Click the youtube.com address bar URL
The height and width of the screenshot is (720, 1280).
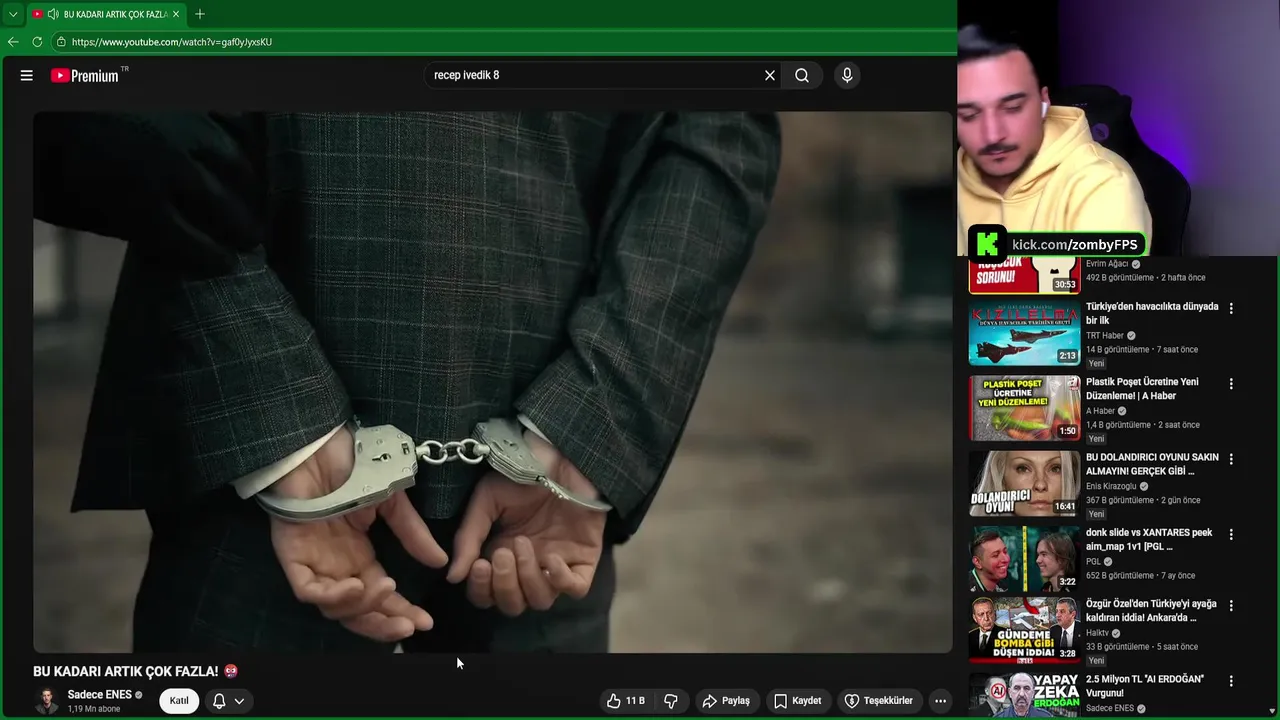point(172,42)
